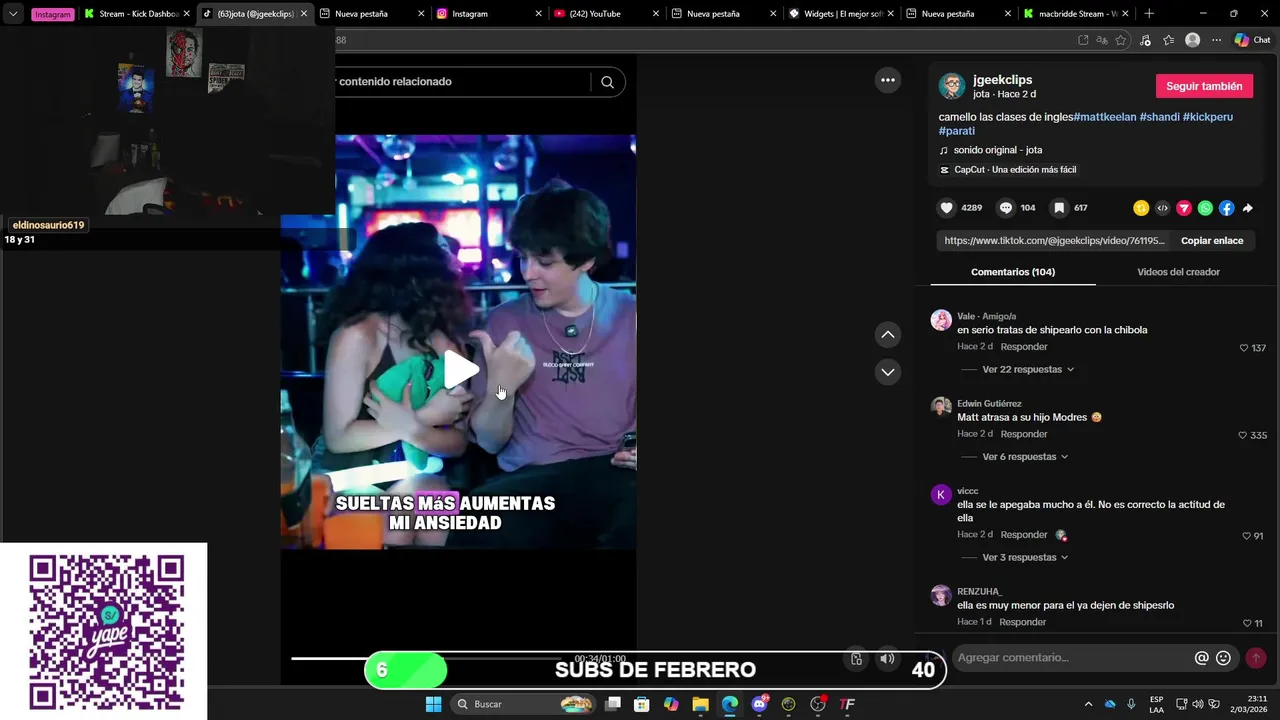The height and width of the screenshot is (720, 1280).
Task: Open the Windows Start menu
Action: [433, 704]
